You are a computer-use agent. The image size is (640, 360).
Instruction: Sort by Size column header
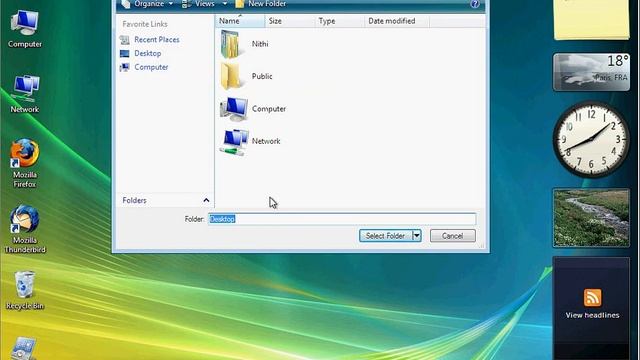coord(289,21)
